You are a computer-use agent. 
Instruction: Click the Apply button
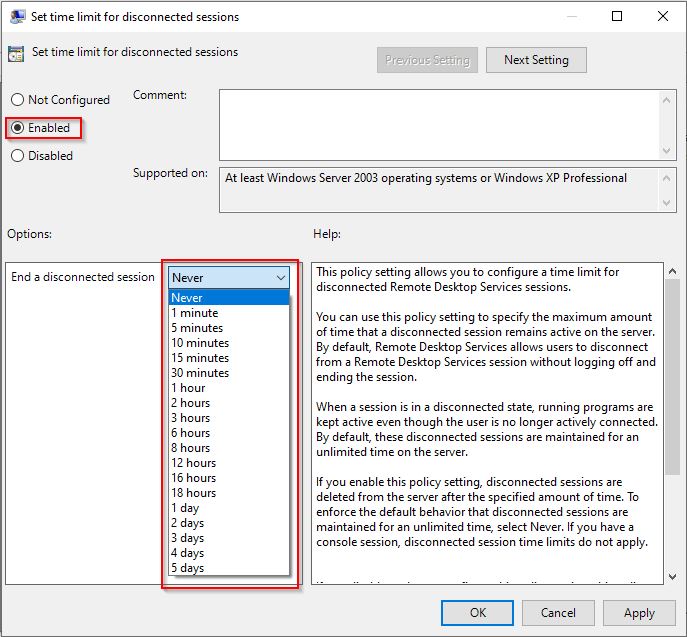[639, 613]
